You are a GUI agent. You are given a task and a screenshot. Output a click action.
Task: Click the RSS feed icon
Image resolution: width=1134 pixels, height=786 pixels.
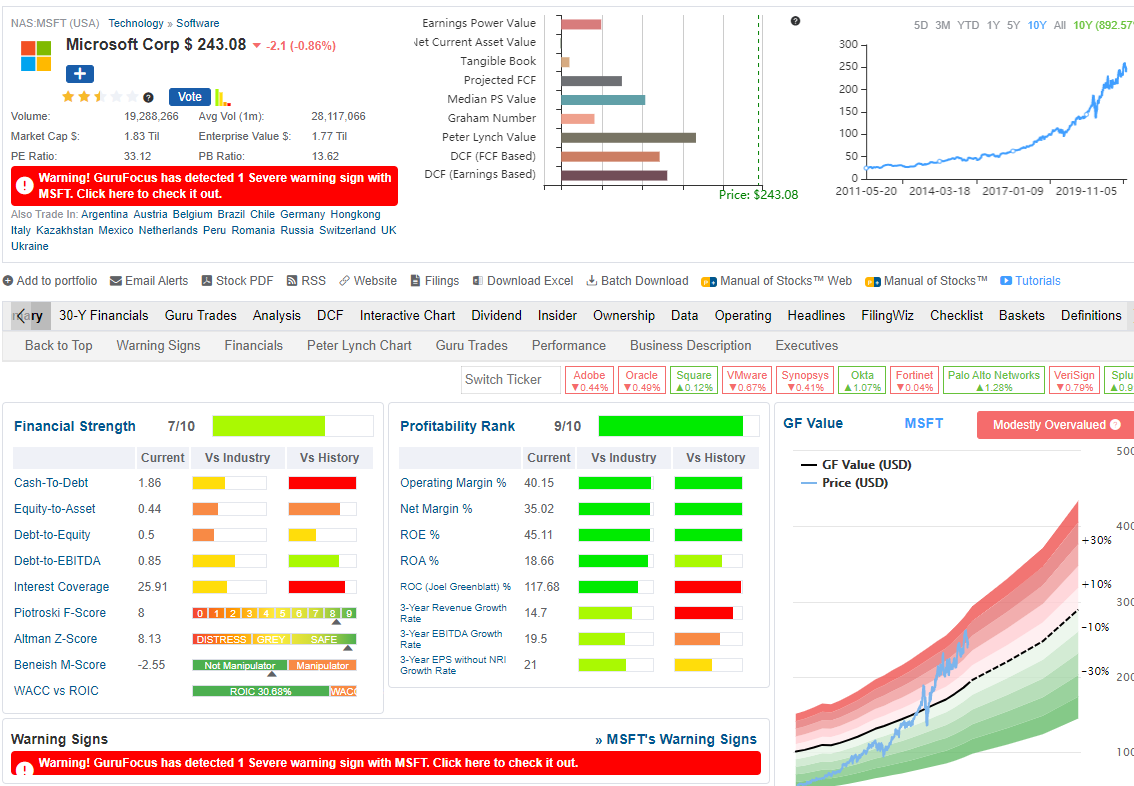(292, 281)
